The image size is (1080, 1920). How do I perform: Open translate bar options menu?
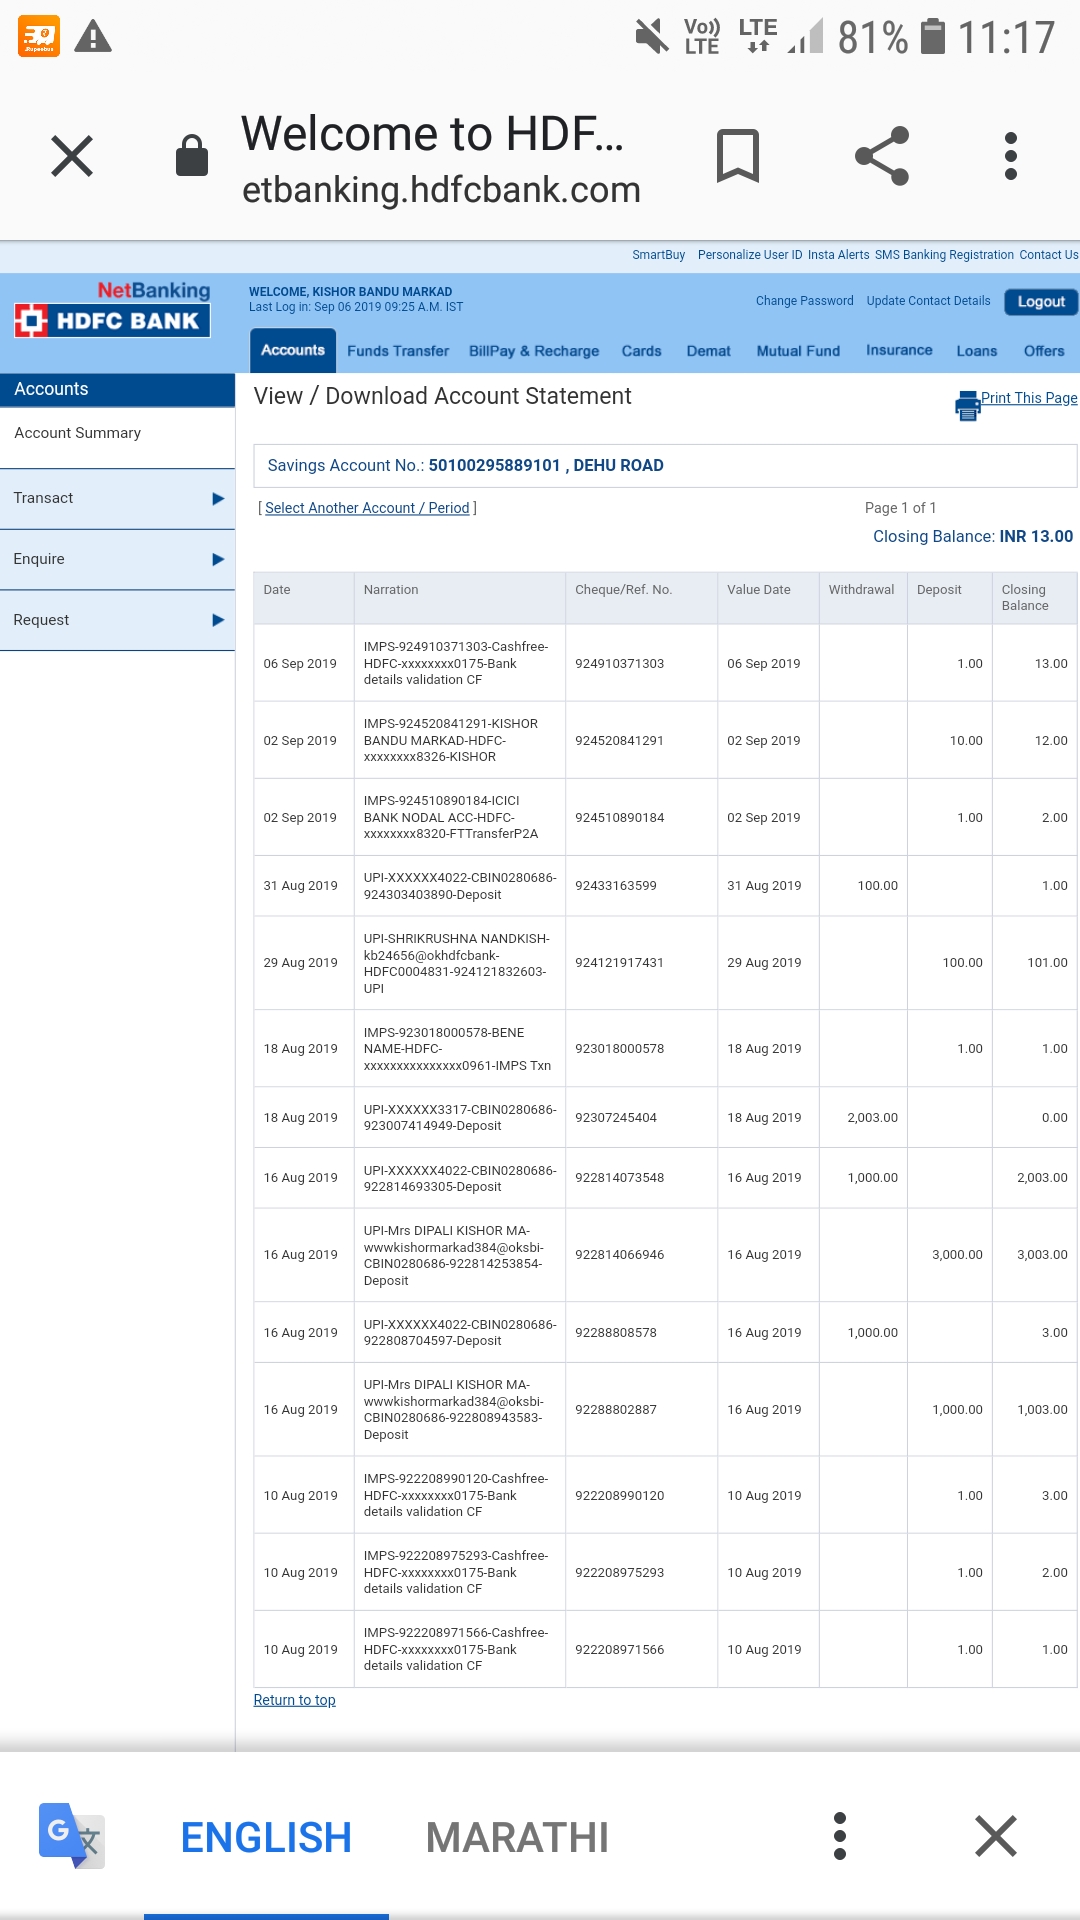pyautogui.click(x=840, y=1836)
